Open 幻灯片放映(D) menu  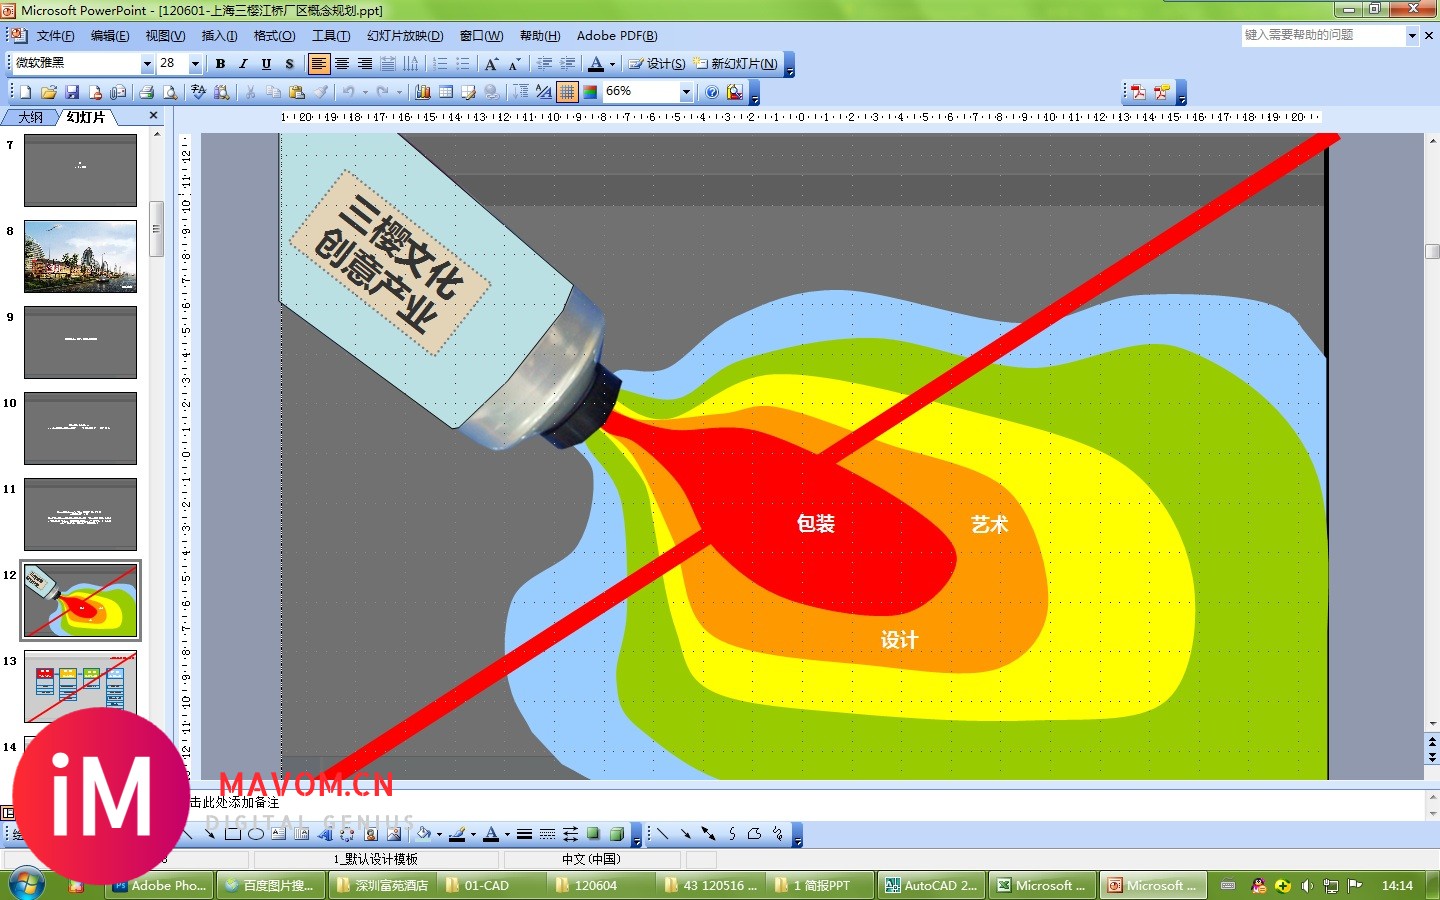pyautogui.click(x=405, y=36)
